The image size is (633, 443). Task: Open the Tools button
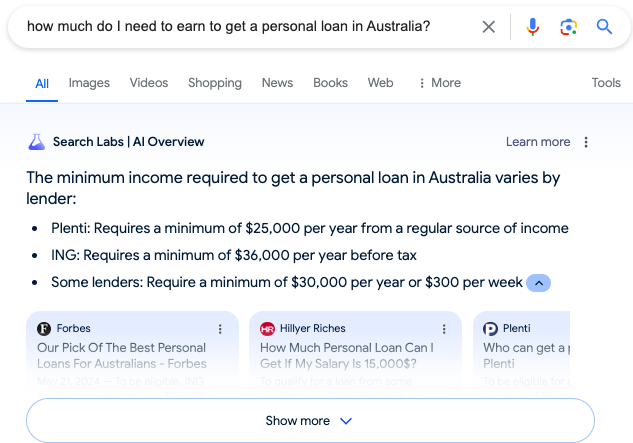[x=606, y=83]
